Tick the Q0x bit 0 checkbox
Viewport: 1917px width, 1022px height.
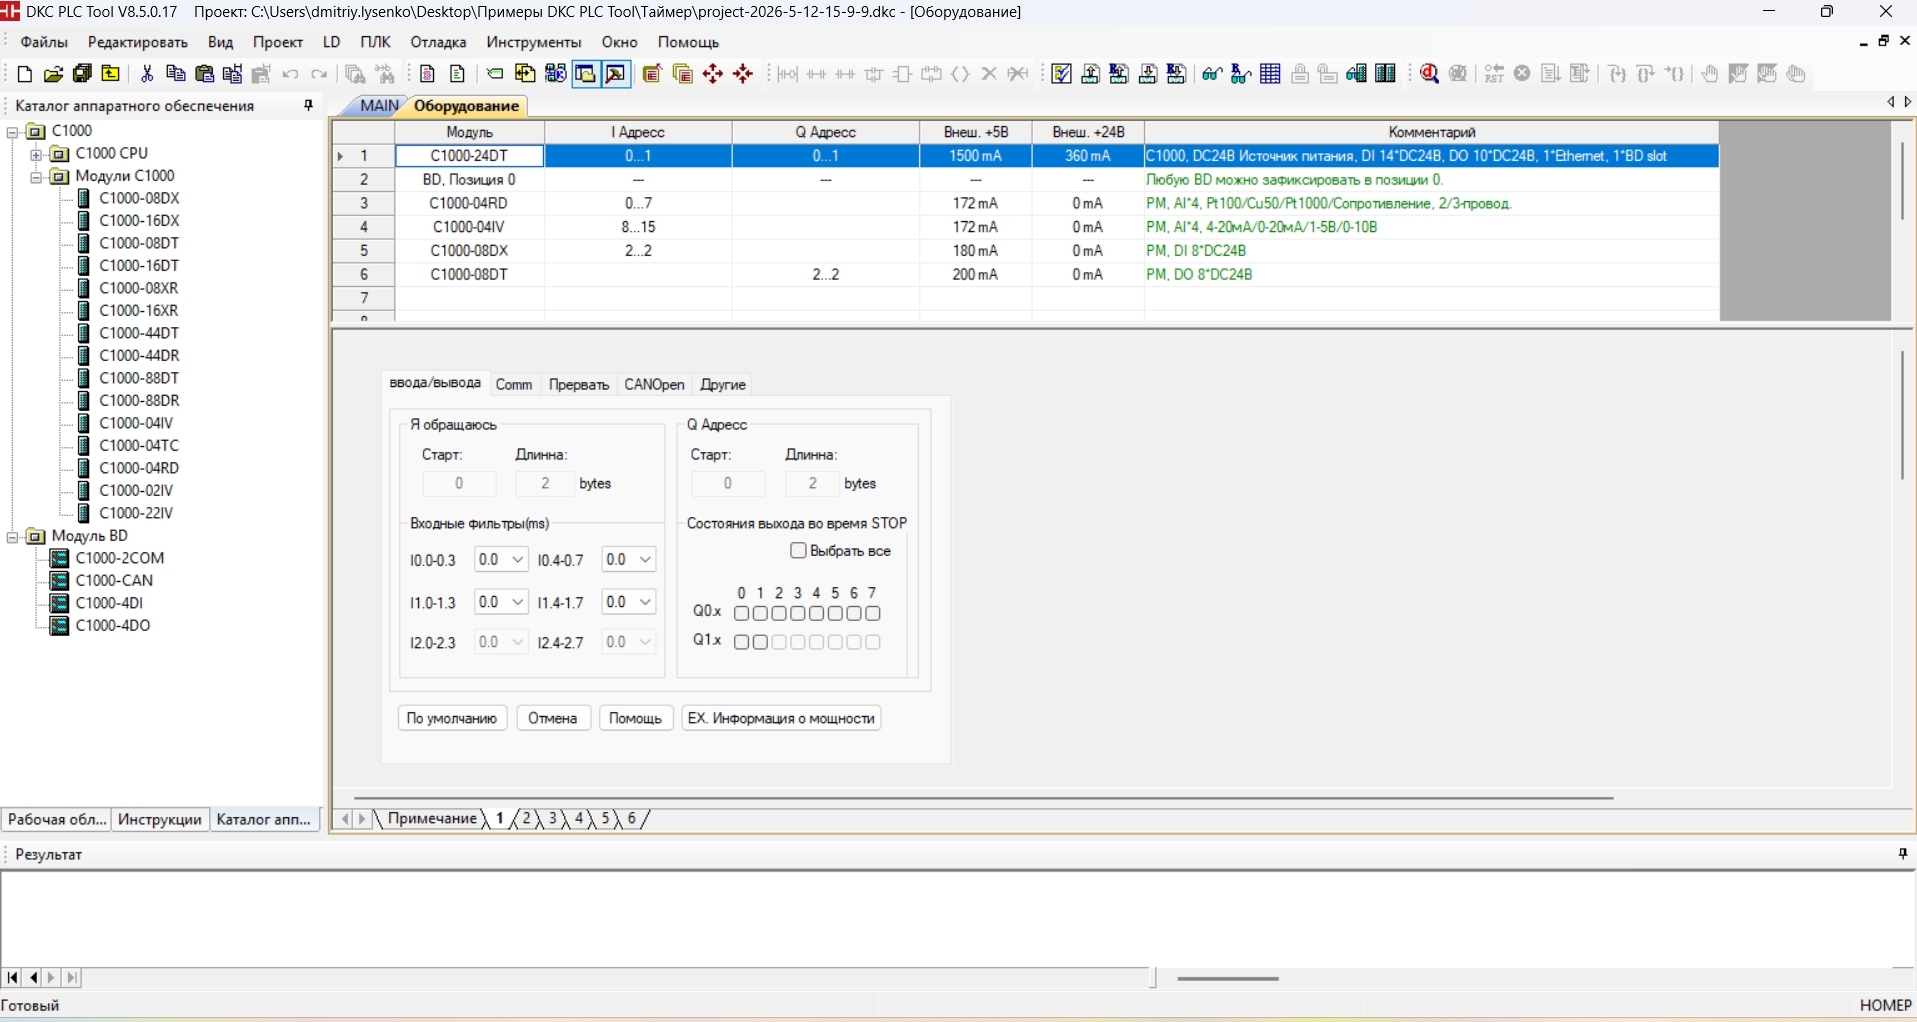[x=742, y=614]
